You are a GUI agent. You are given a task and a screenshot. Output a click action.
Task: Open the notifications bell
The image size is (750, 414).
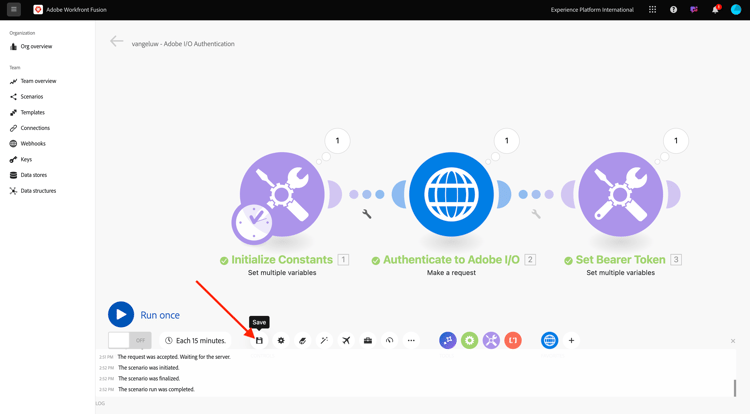pos(715,10)
